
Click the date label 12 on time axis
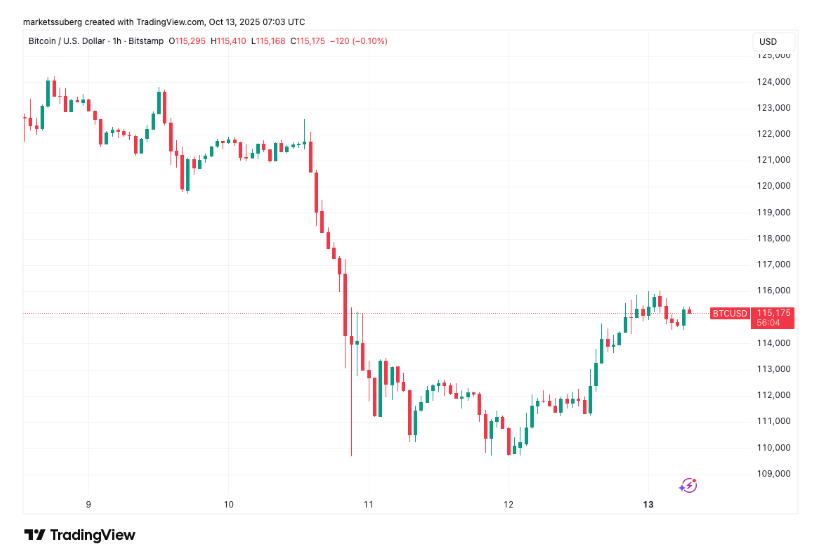click(508, 504)
